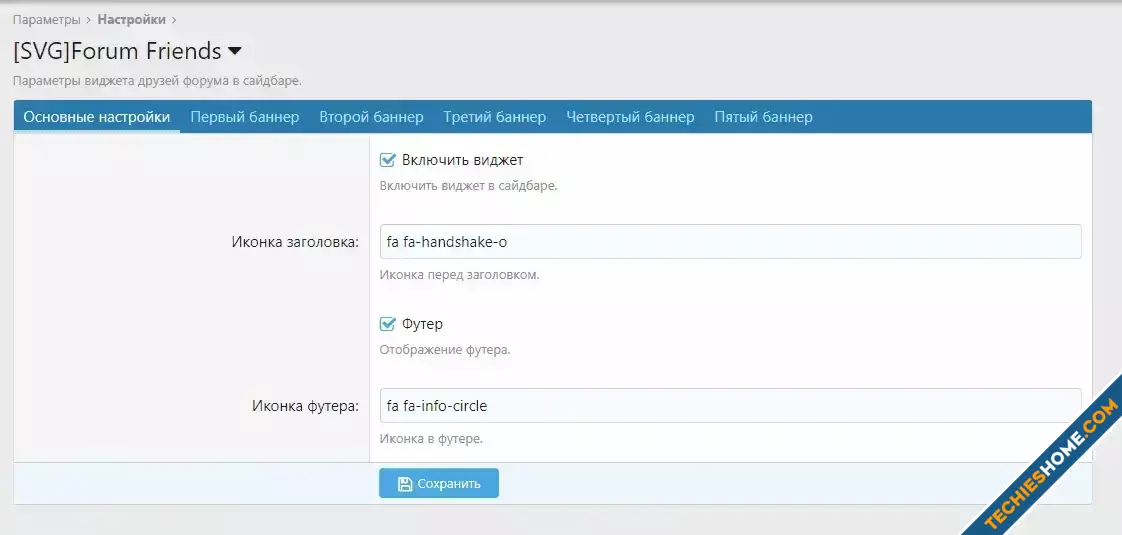Click the chevron after "Параметры" breadcrumb
Image resolution: width=1122 pixels, height=535 pixels.
click(89, 19)
